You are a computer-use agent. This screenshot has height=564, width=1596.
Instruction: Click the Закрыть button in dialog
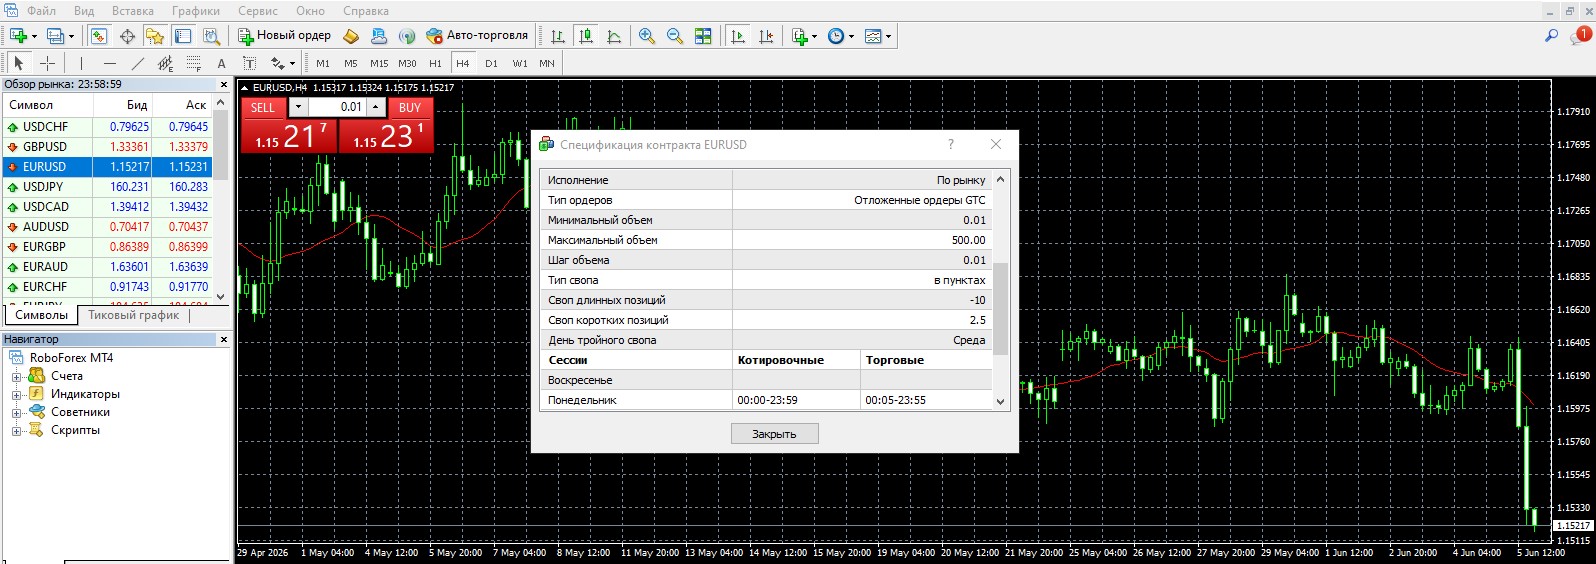tap(774, 434)
